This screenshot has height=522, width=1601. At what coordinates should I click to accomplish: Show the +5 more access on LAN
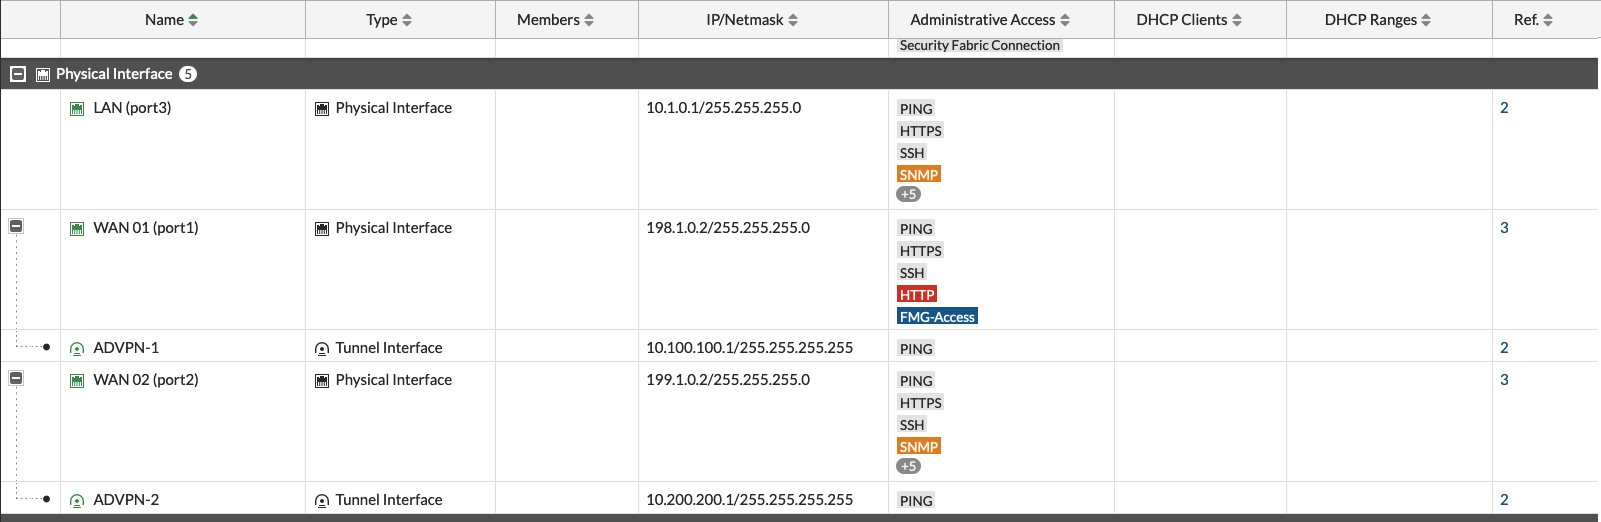[x=908, y=194]
